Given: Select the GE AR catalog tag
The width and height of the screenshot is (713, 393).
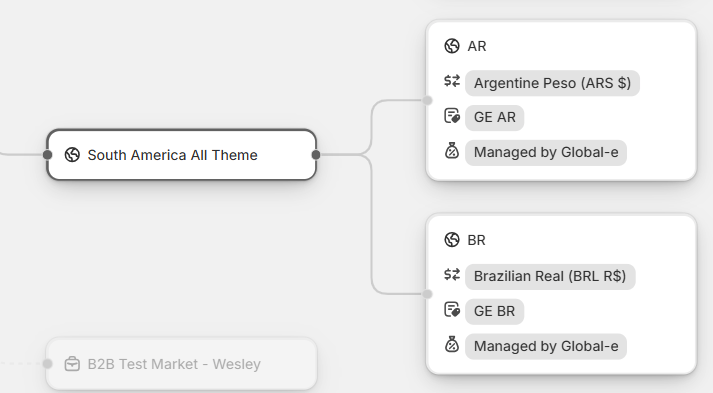Looking at the screenshot, I should (x=494, y=118).
